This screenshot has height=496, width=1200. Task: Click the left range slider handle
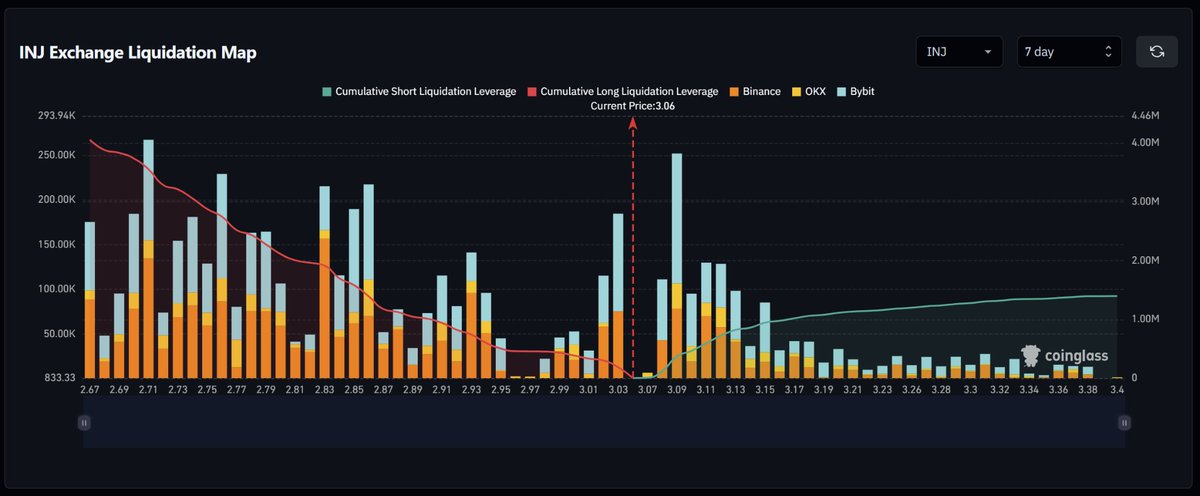(84, 423)
